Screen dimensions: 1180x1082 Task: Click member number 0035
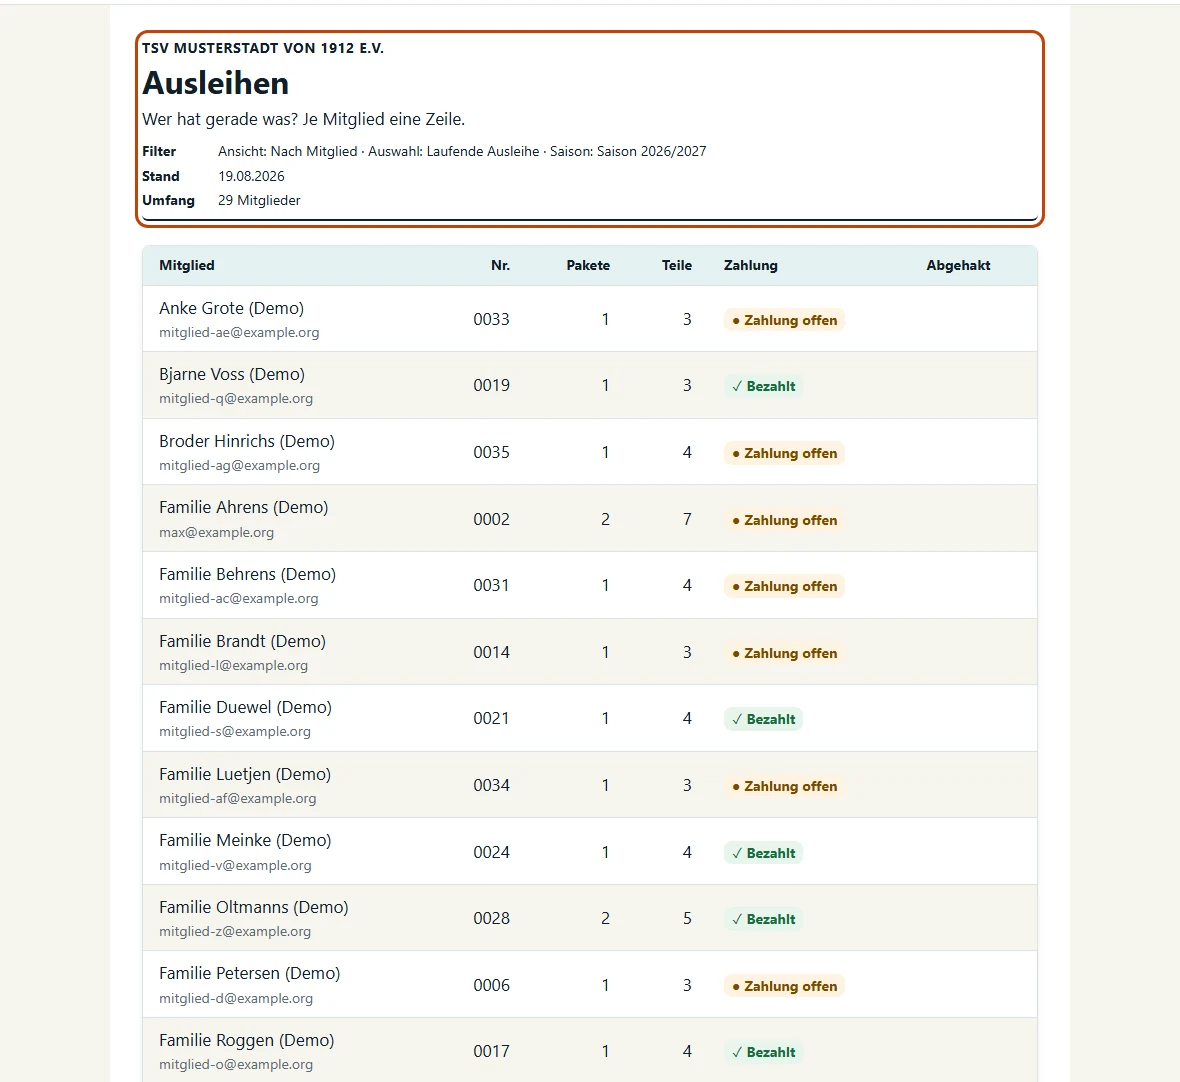[491, 452]
